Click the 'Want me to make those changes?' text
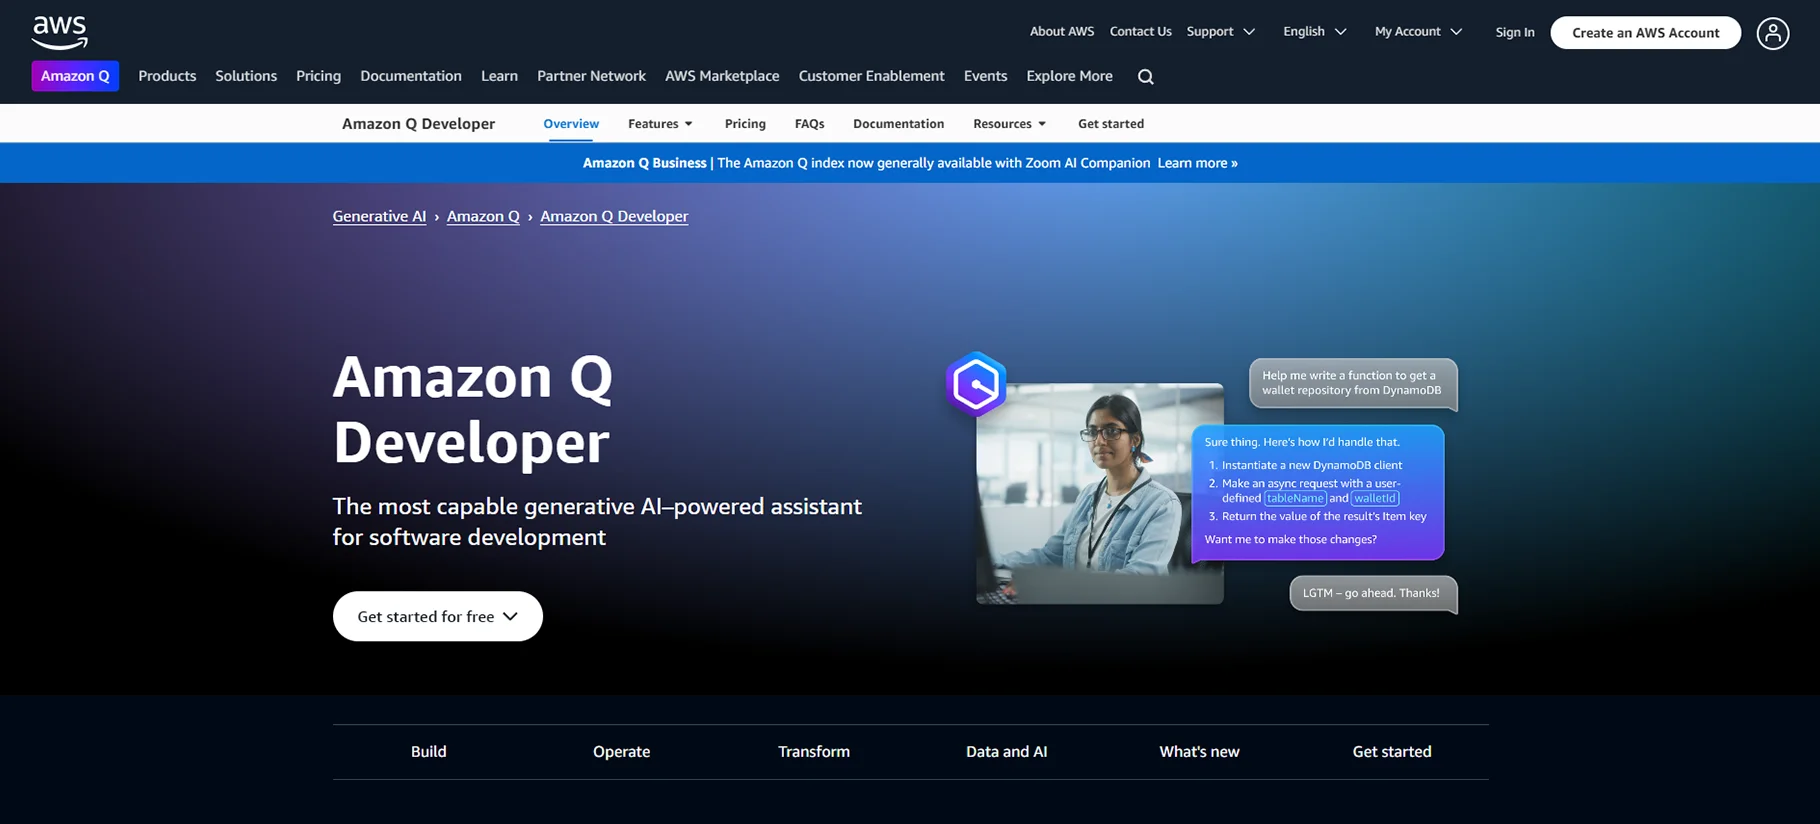 click(x=1290, y=540)
